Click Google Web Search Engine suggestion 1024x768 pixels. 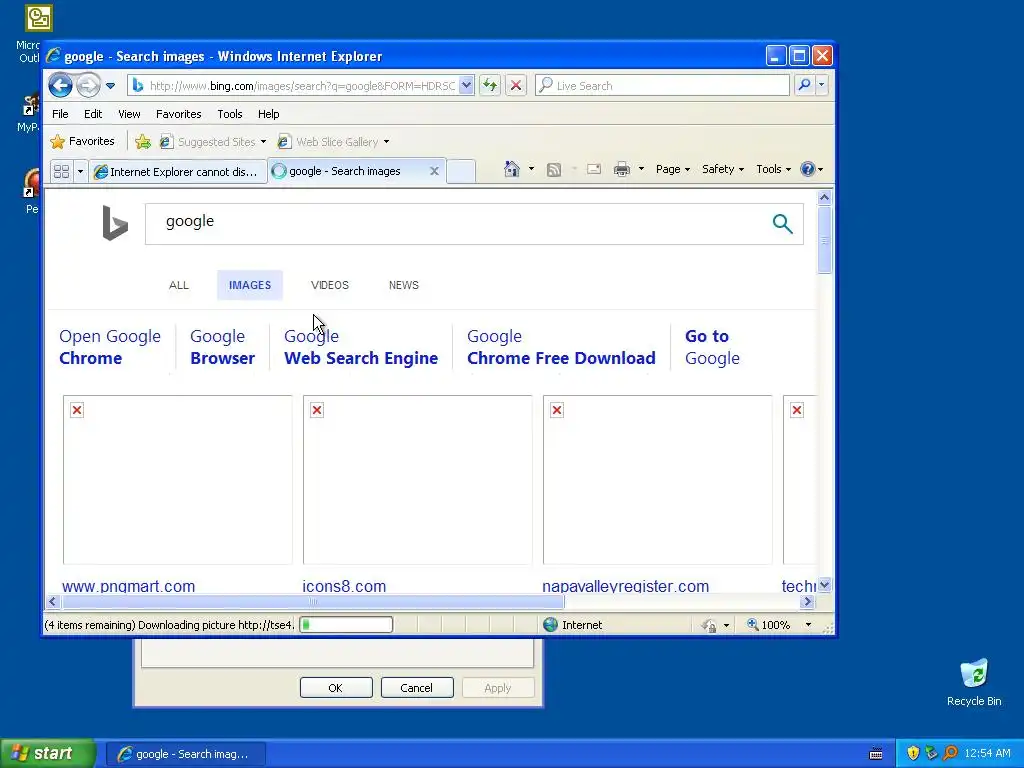360,347
